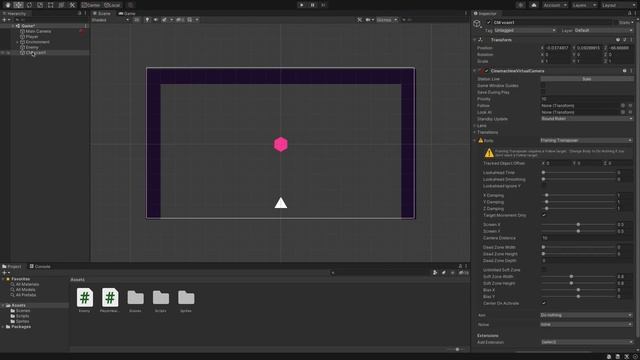Open the Layers dropdown in top bar

coord(584,5)
